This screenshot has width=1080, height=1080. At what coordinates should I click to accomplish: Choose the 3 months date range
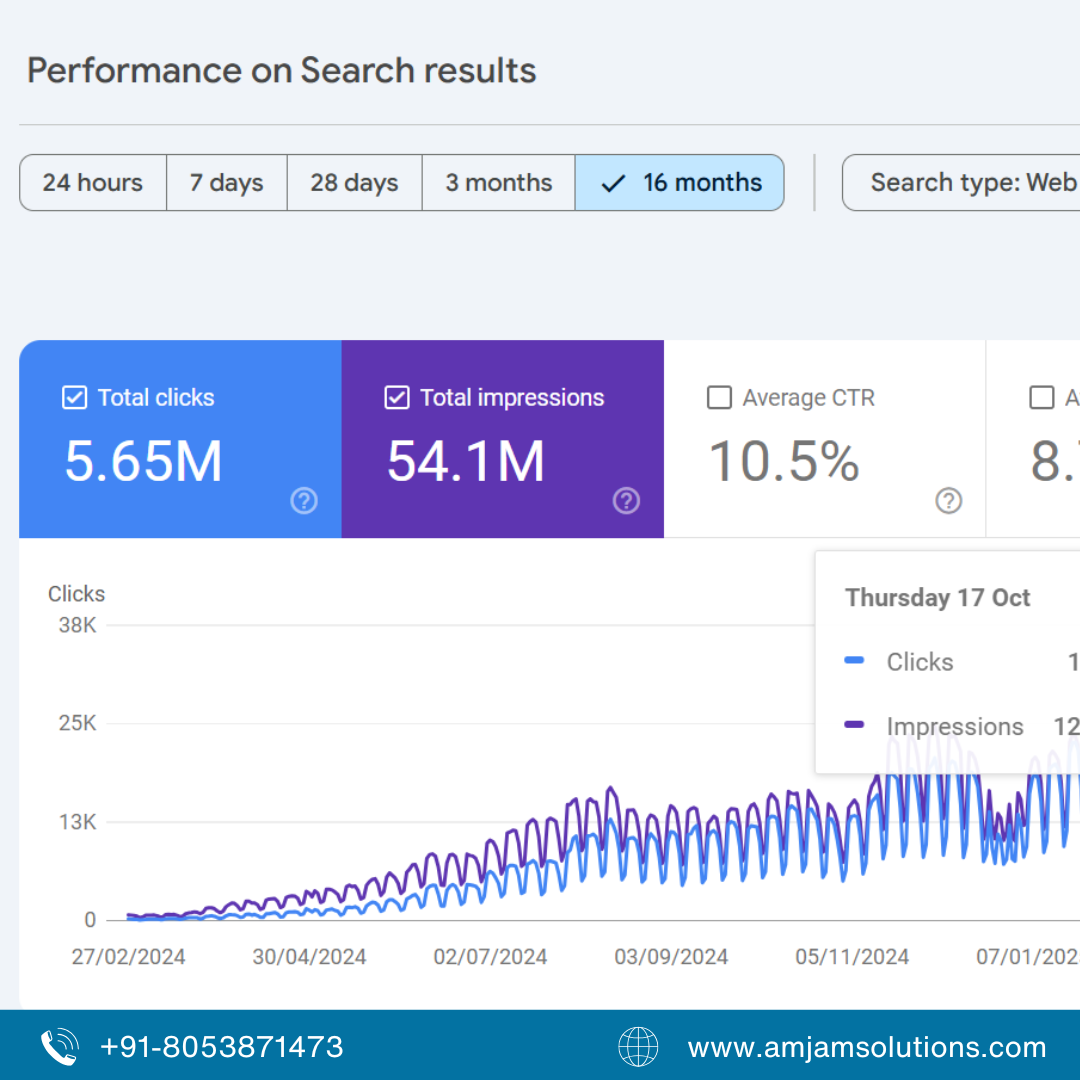point(498,183)
